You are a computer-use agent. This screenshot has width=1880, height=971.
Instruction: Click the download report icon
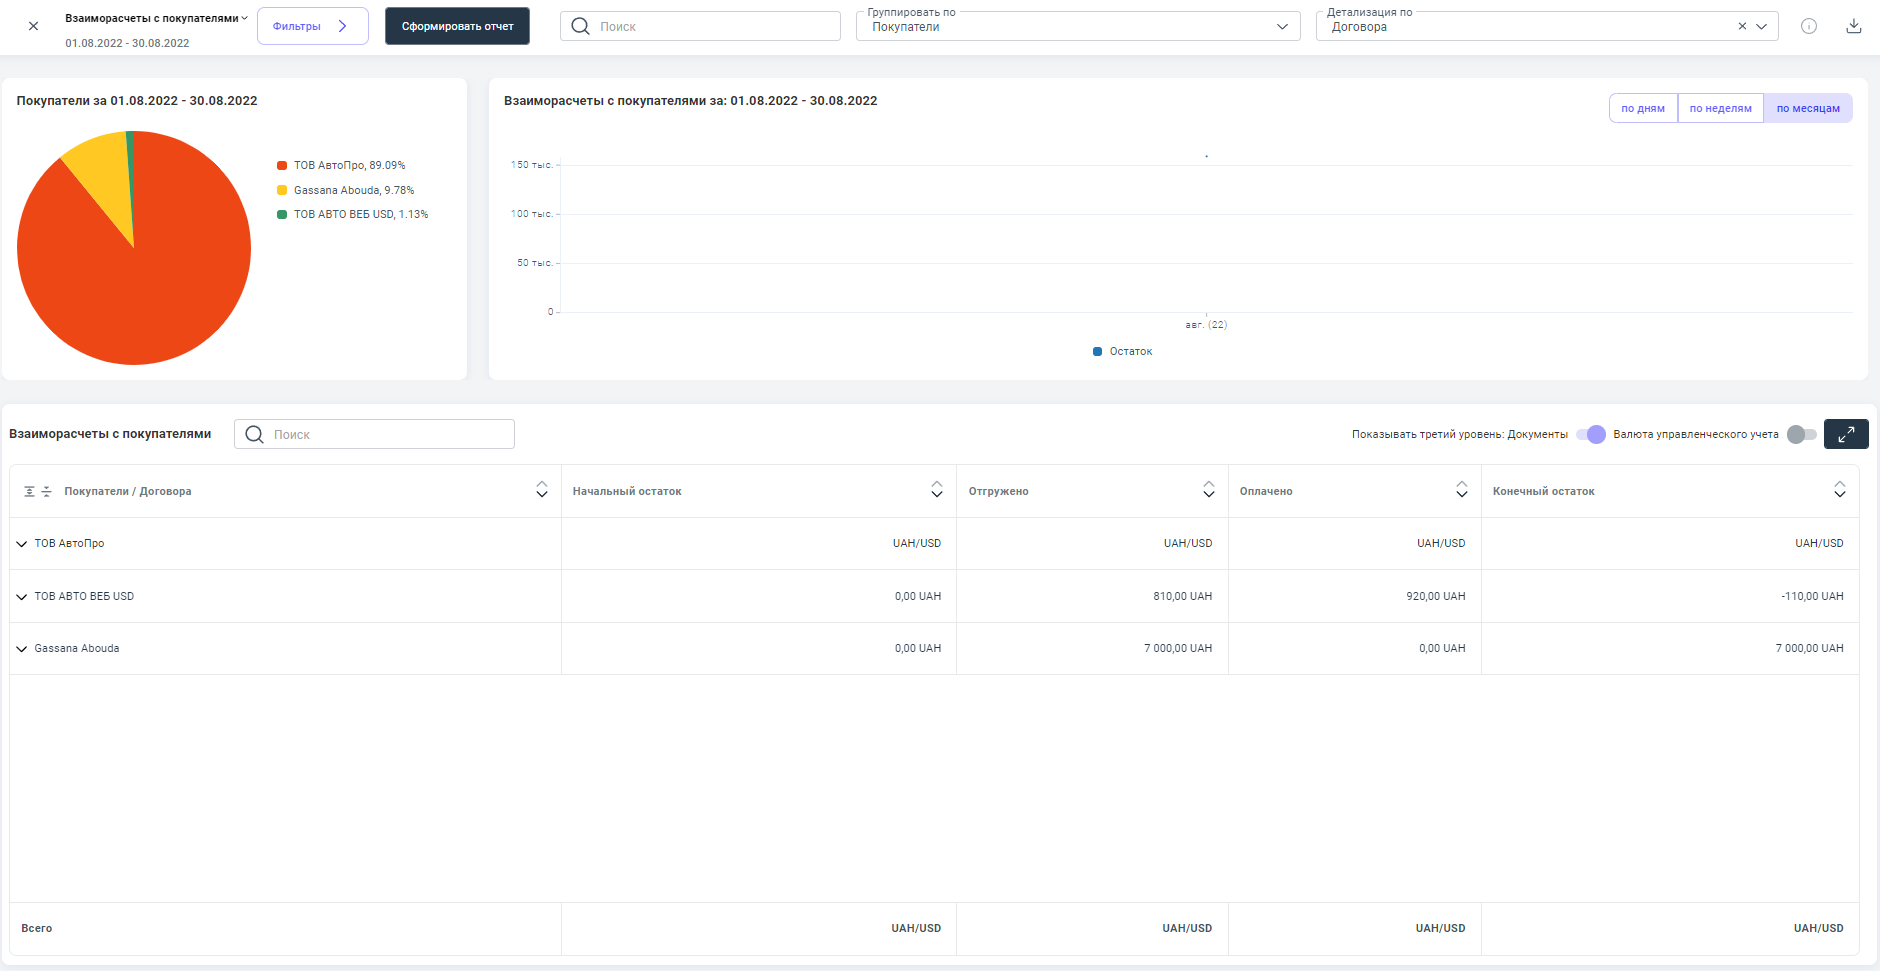[x=1853, y=26]
